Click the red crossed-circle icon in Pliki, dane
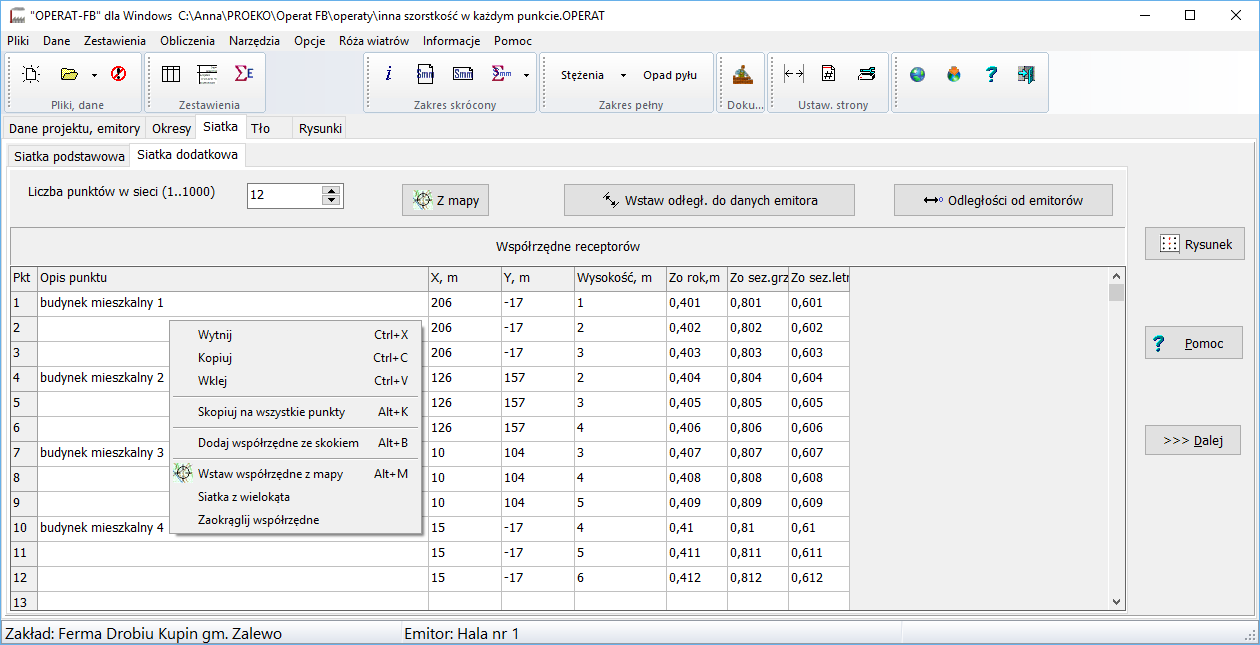This screenshot has width=1260, height=645. click(118, 74)
